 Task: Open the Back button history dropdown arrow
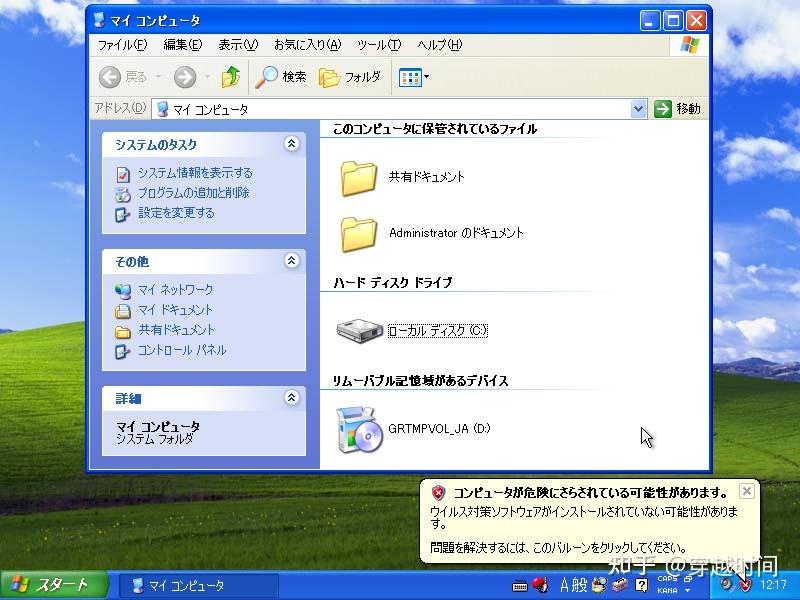159,78
